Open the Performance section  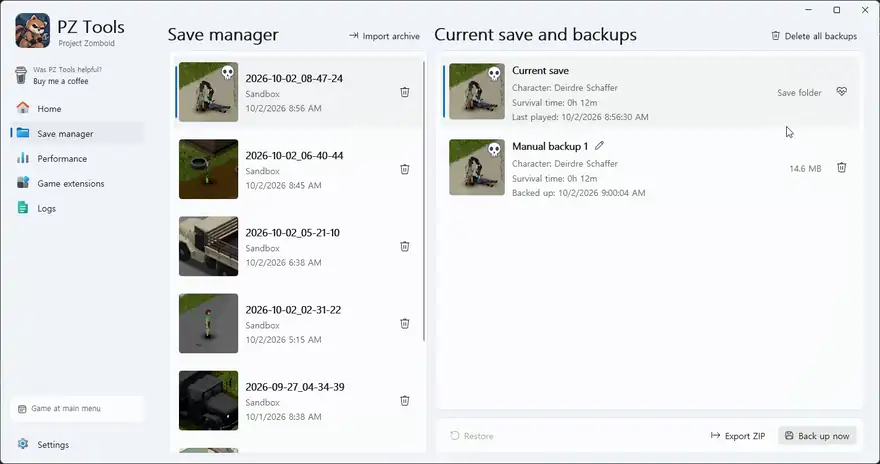pos(77,159)
